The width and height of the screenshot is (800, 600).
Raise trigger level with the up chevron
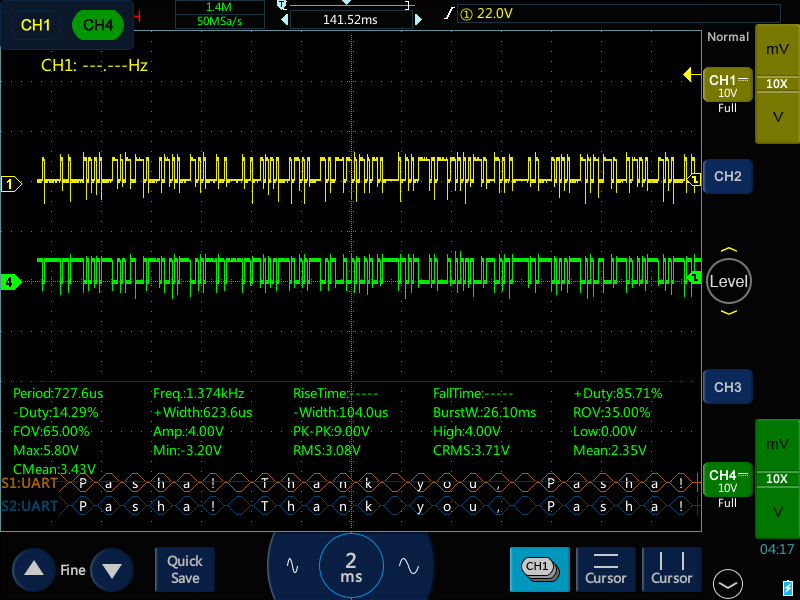pos(728,250)
